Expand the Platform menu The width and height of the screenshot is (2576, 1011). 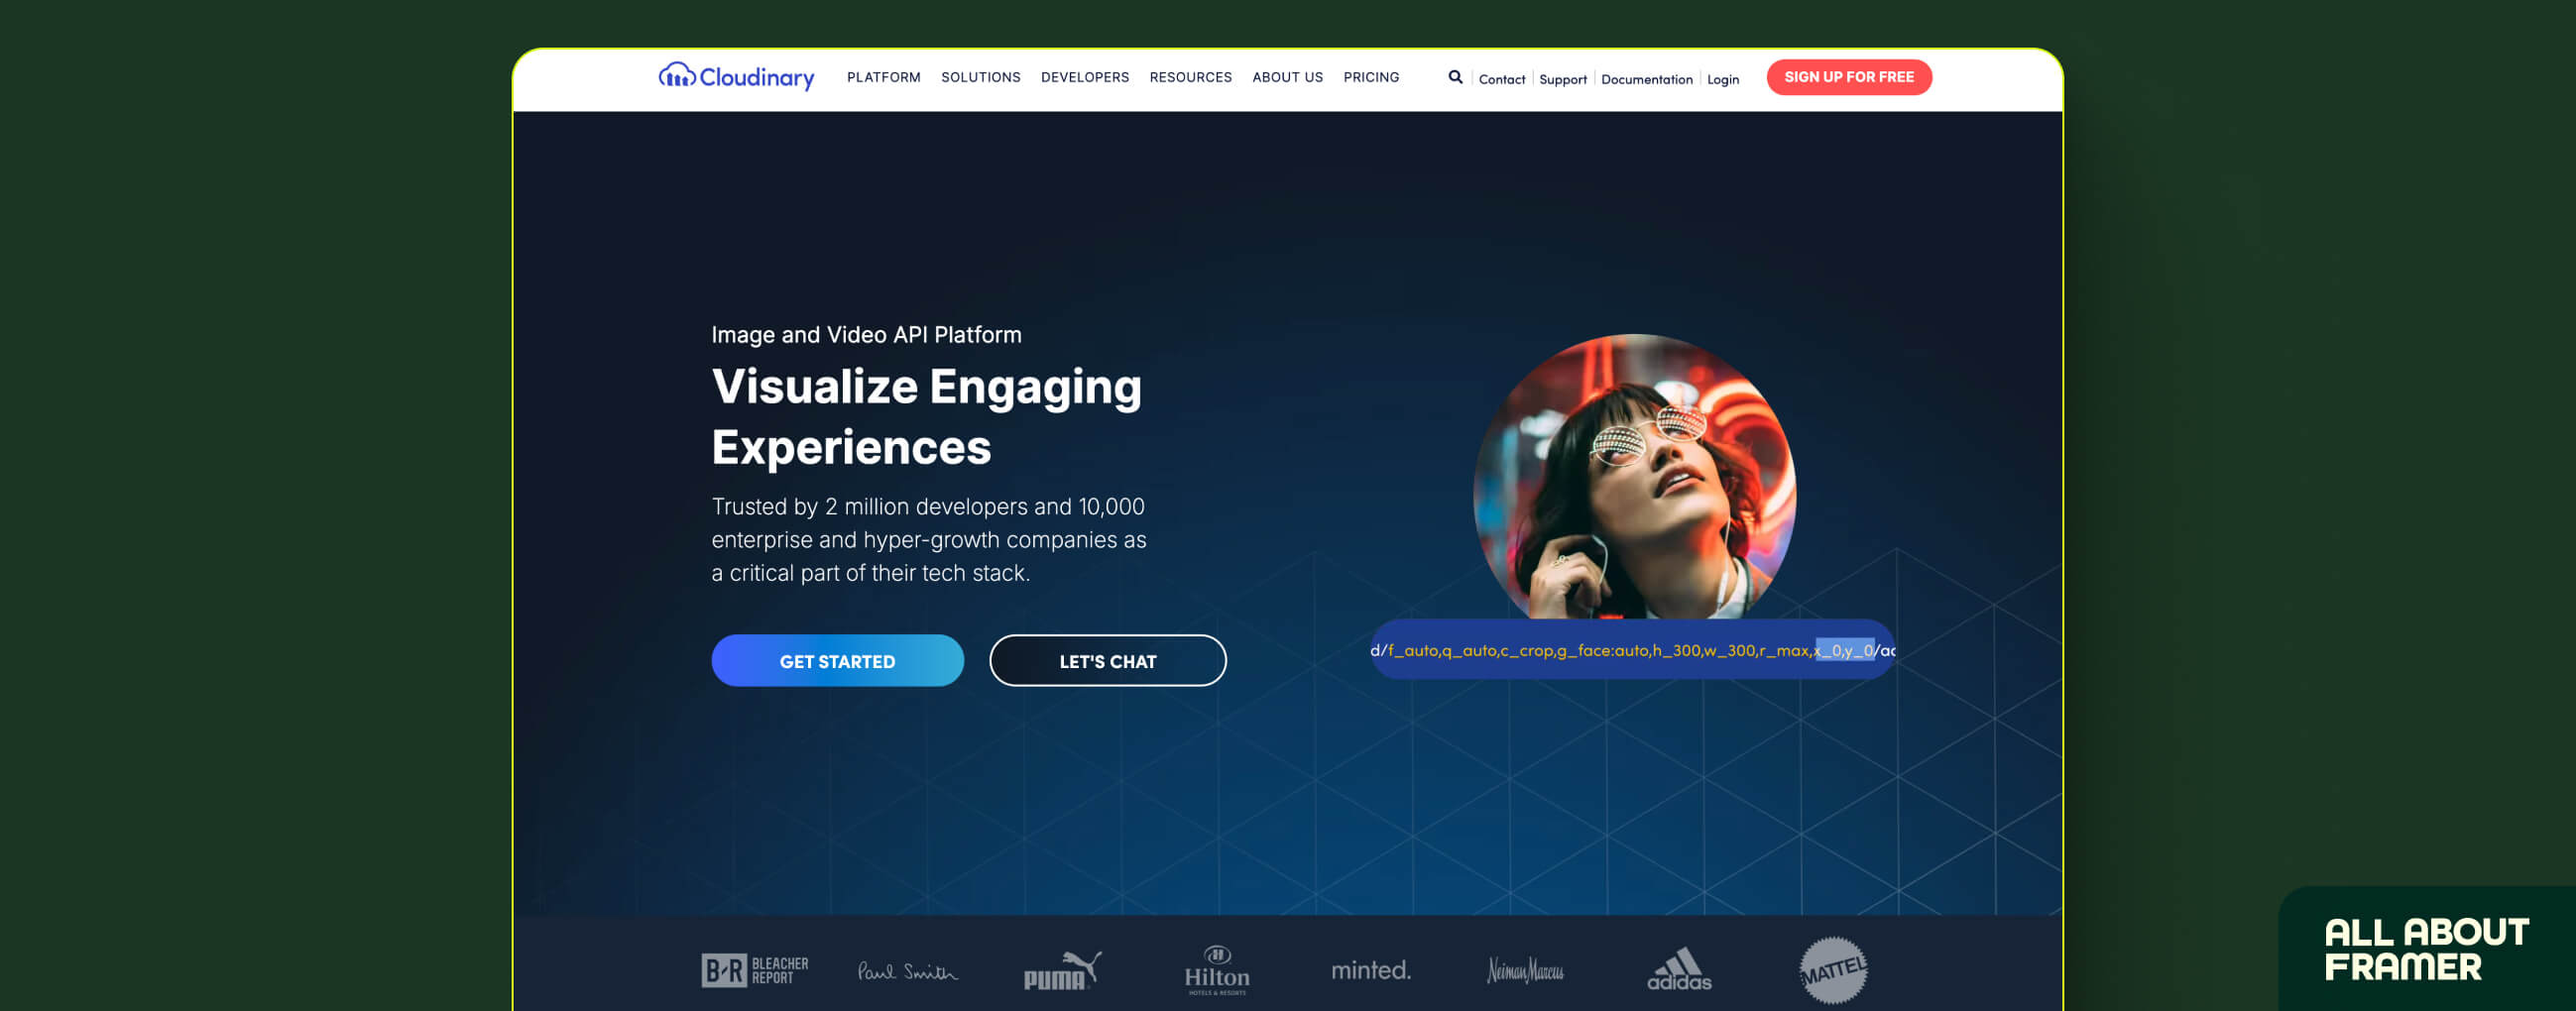883,77
